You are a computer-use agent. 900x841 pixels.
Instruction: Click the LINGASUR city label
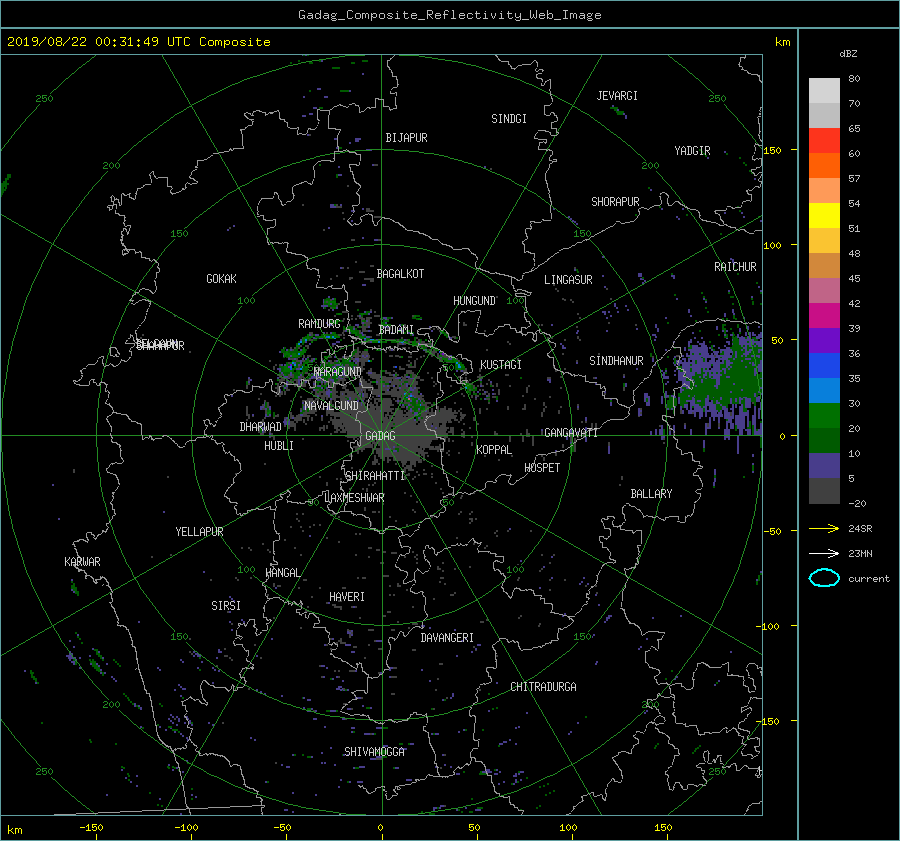[568, 280]
